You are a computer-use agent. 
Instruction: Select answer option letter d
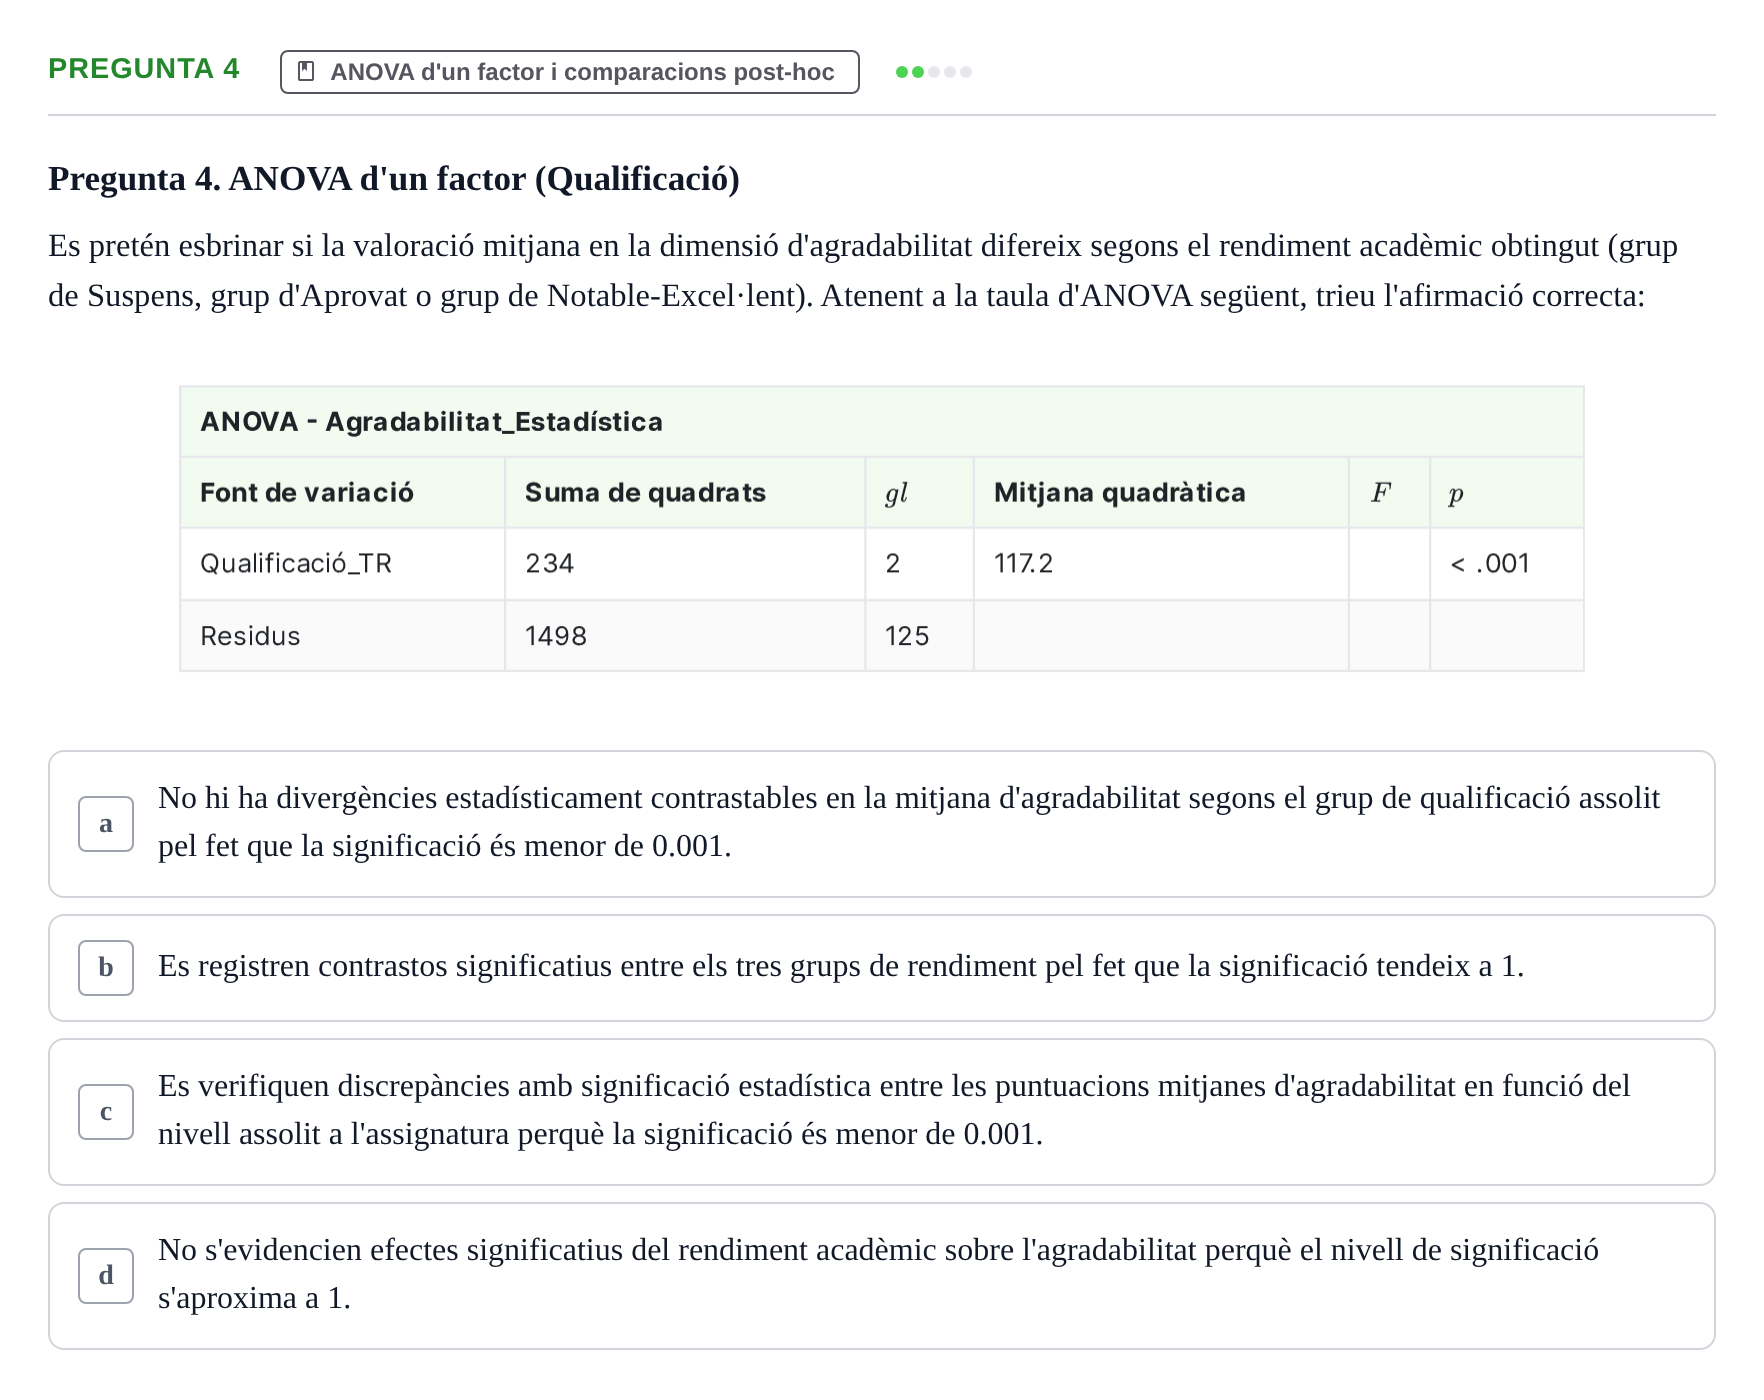[106, 1276]
